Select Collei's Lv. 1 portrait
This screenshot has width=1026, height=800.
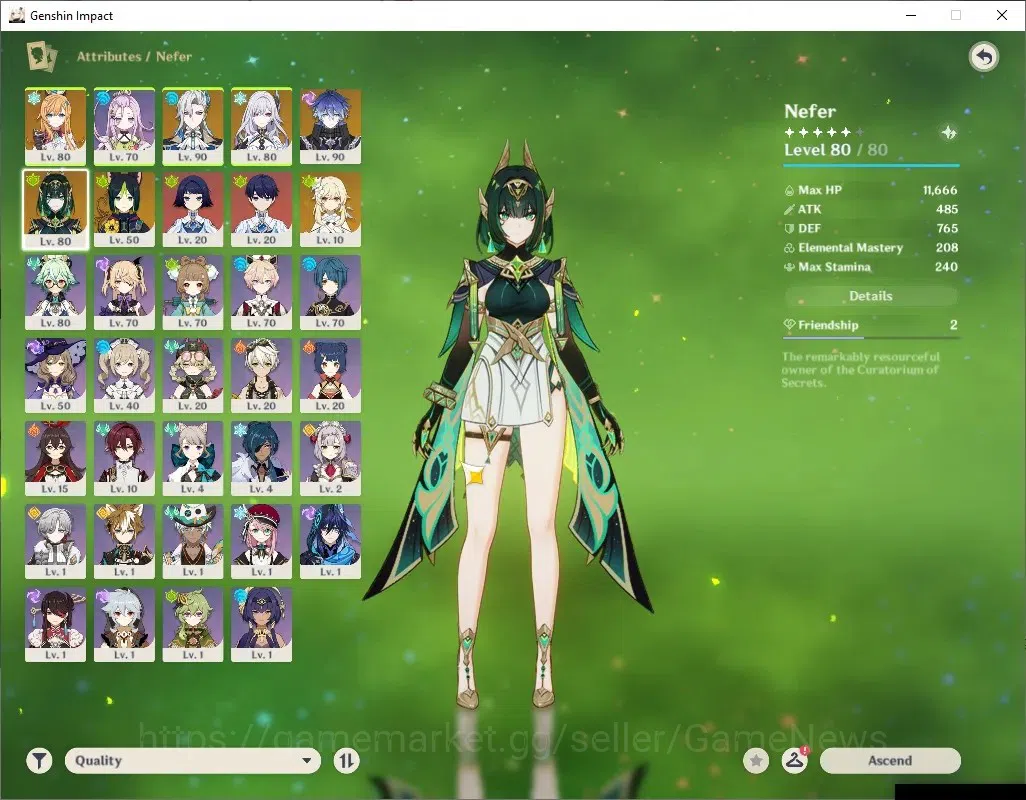pyautogui.click(x=193, y=625)
